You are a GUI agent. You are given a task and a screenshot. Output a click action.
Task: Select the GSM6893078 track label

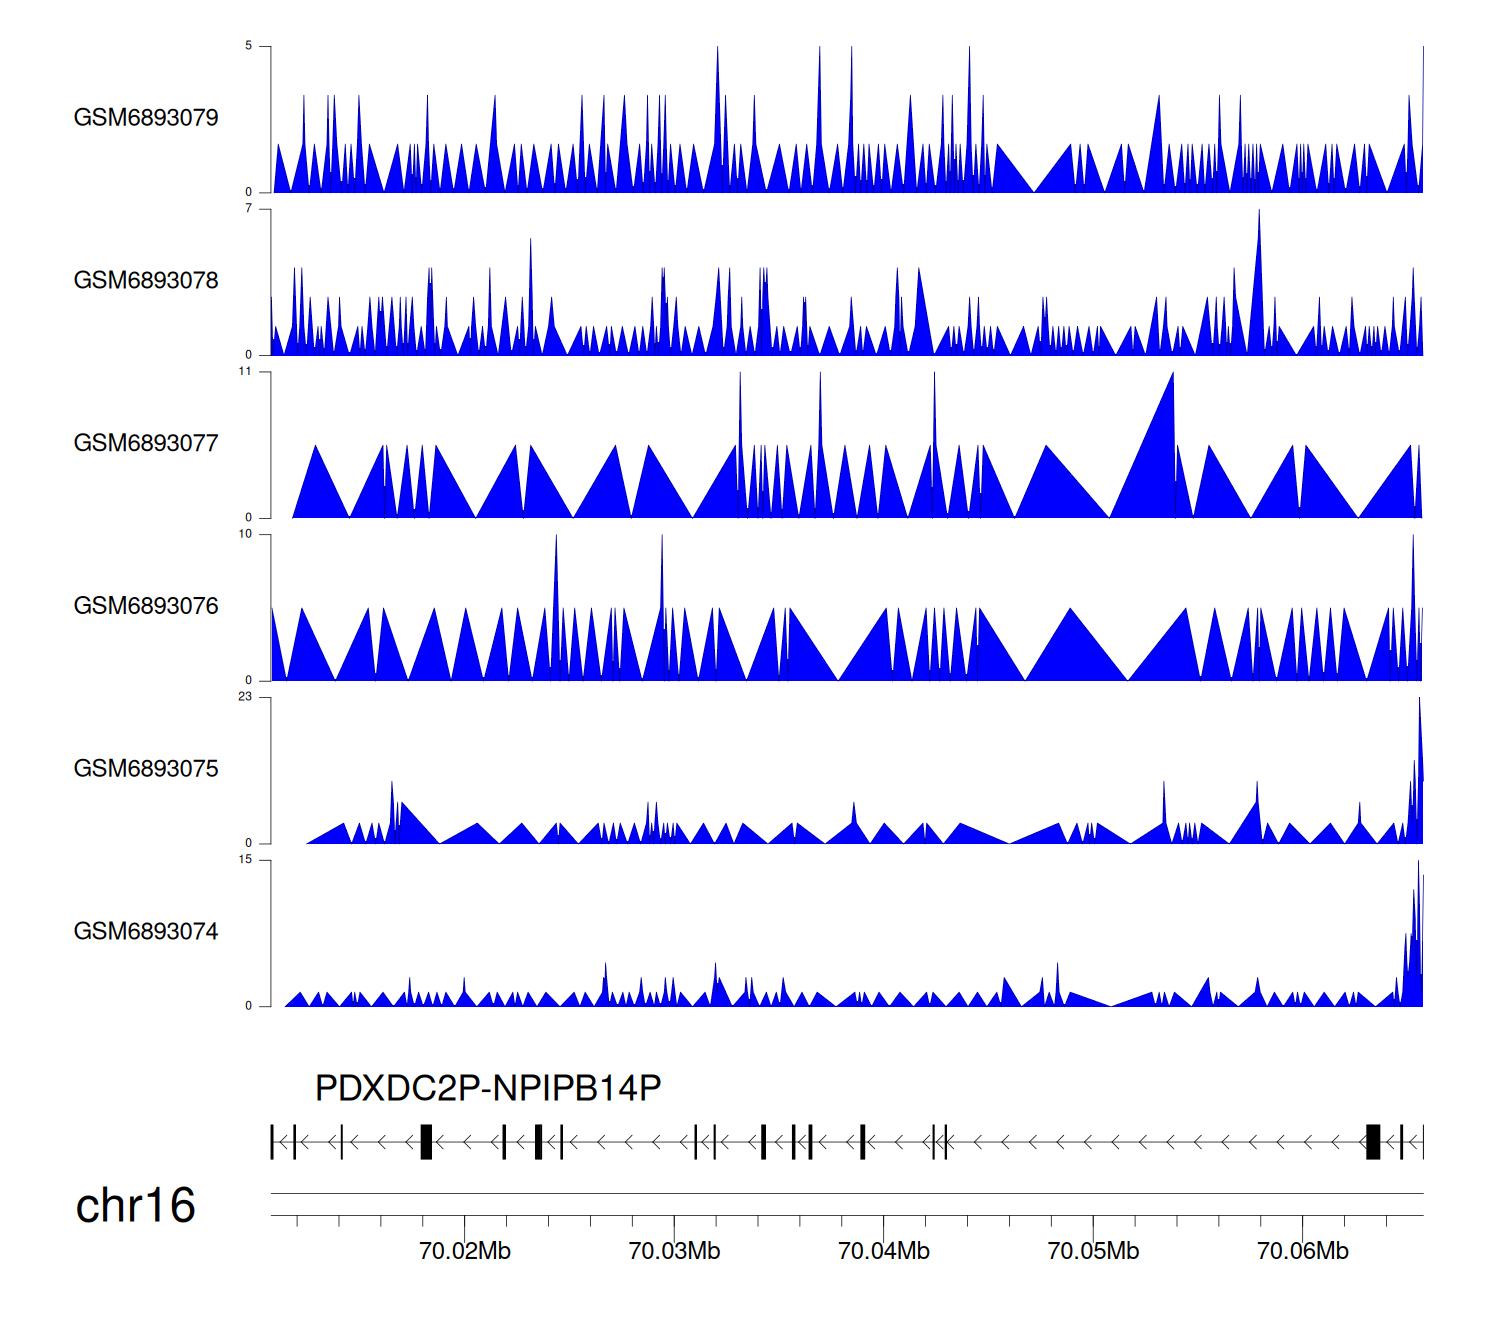[146, 281]
